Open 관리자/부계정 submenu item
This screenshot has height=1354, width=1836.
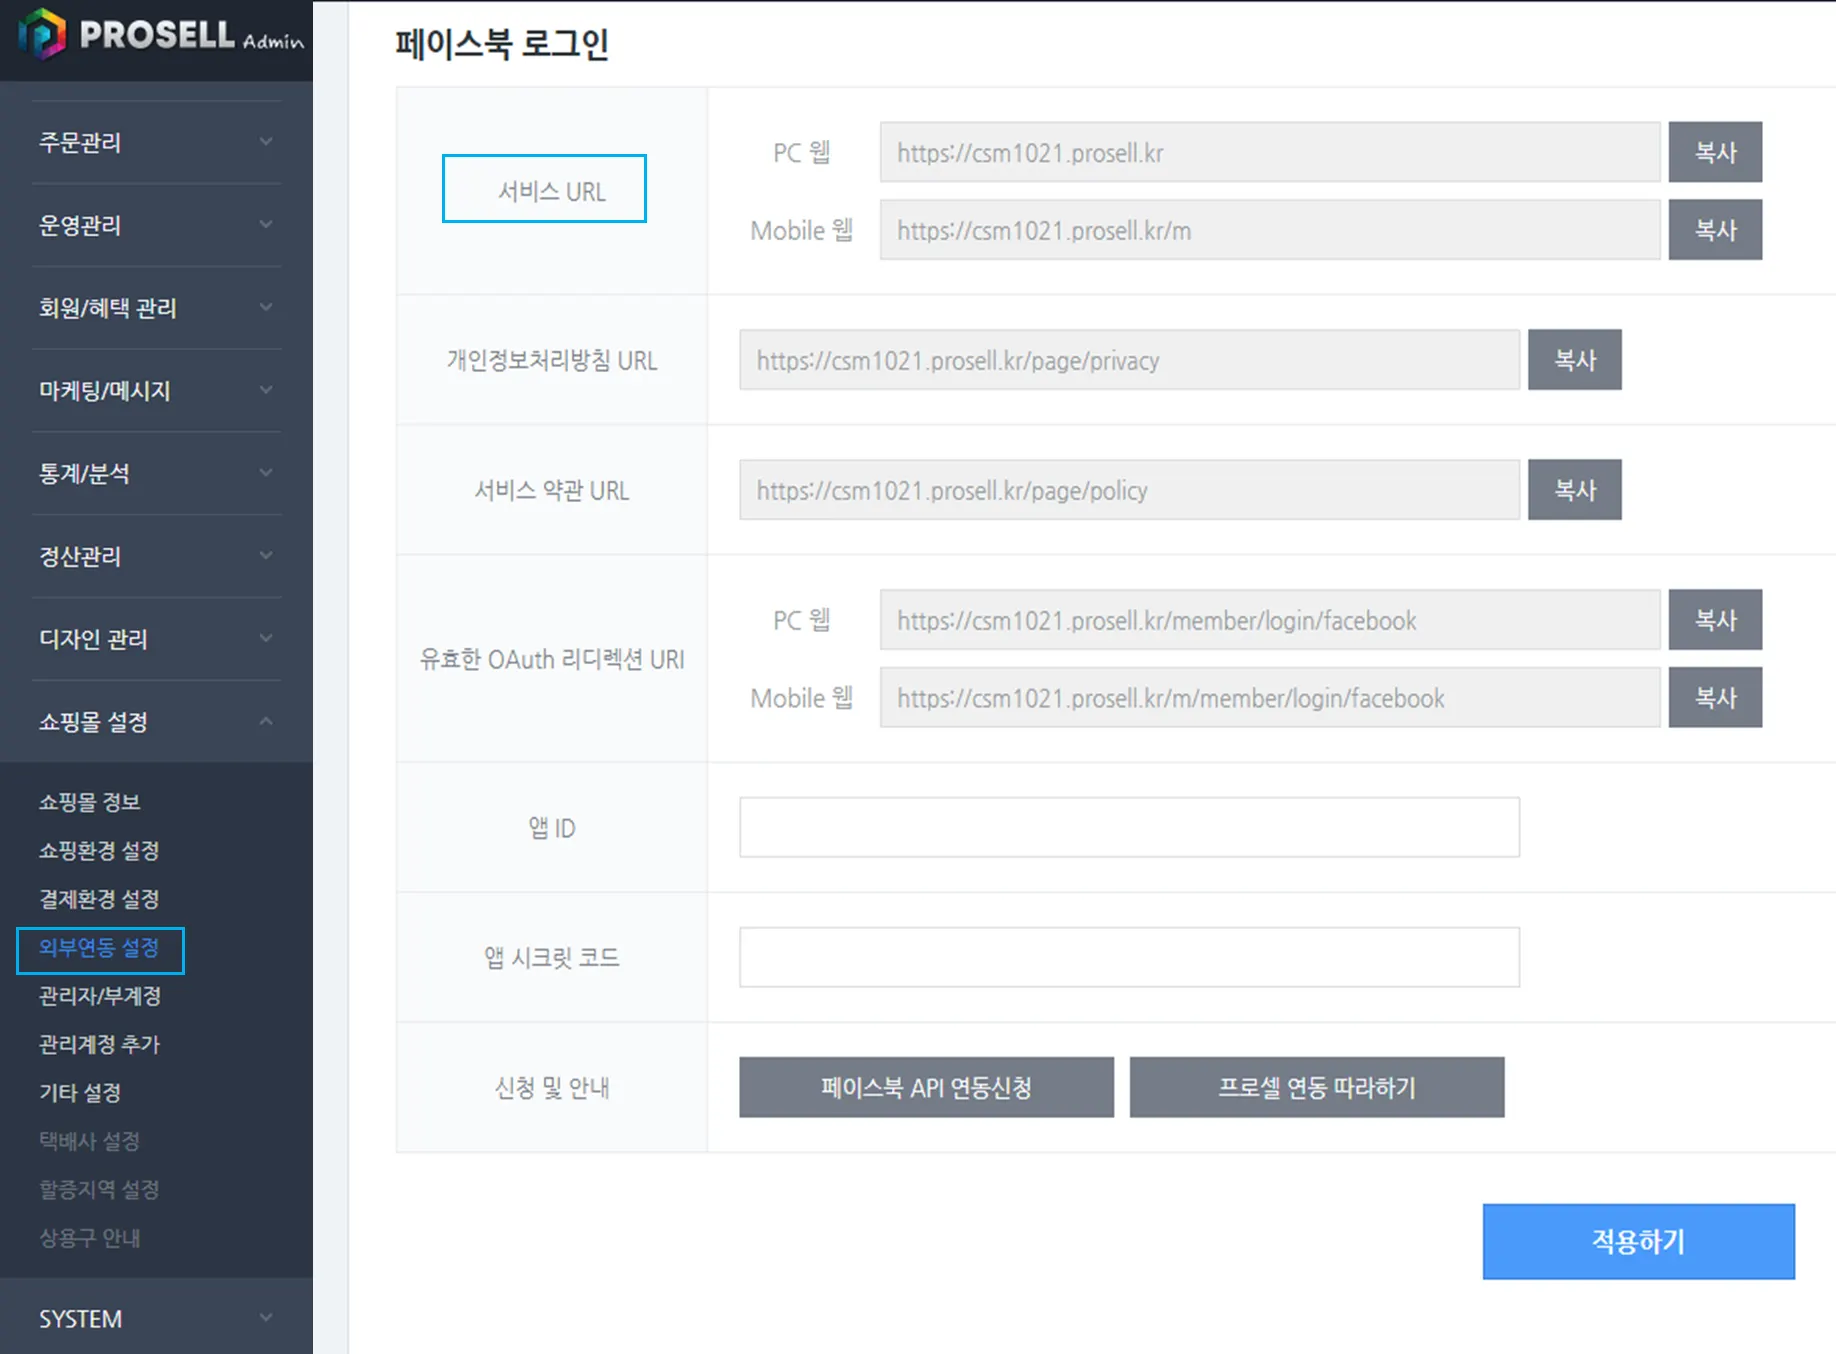(x=100, y=996)
